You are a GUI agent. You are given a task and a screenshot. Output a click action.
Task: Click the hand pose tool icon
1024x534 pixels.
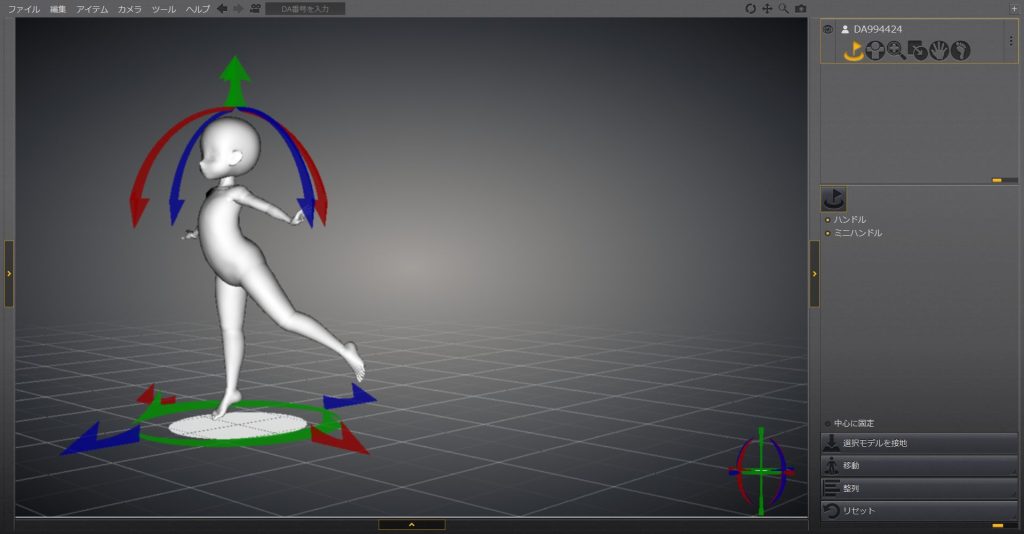[x=939, y=50]
